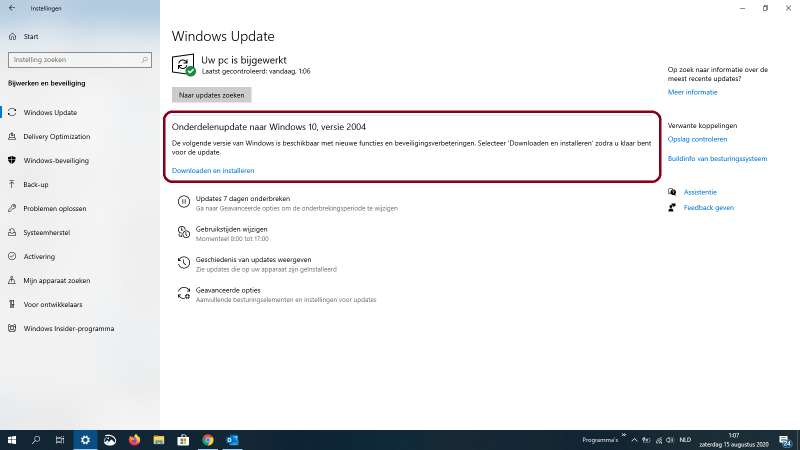Click the wrench icon for Problemen oplossen

pos(12,208)
